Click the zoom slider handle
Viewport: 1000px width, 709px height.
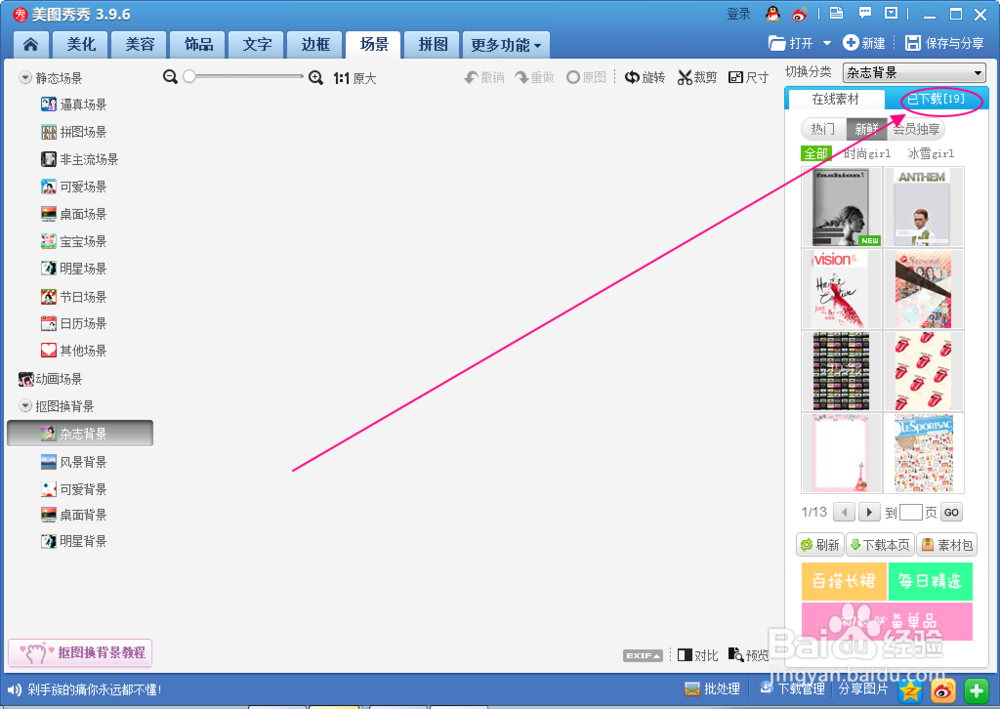point(189,77)
